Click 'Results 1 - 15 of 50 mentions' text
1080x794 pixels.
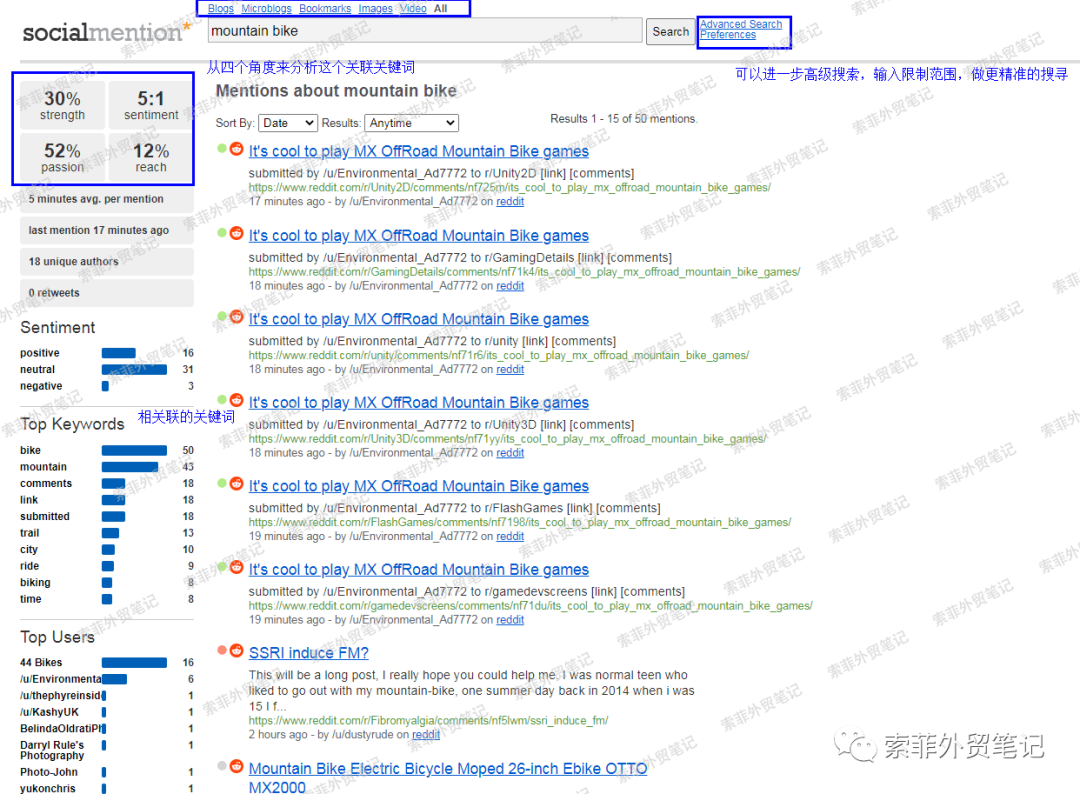pos(623,118)
